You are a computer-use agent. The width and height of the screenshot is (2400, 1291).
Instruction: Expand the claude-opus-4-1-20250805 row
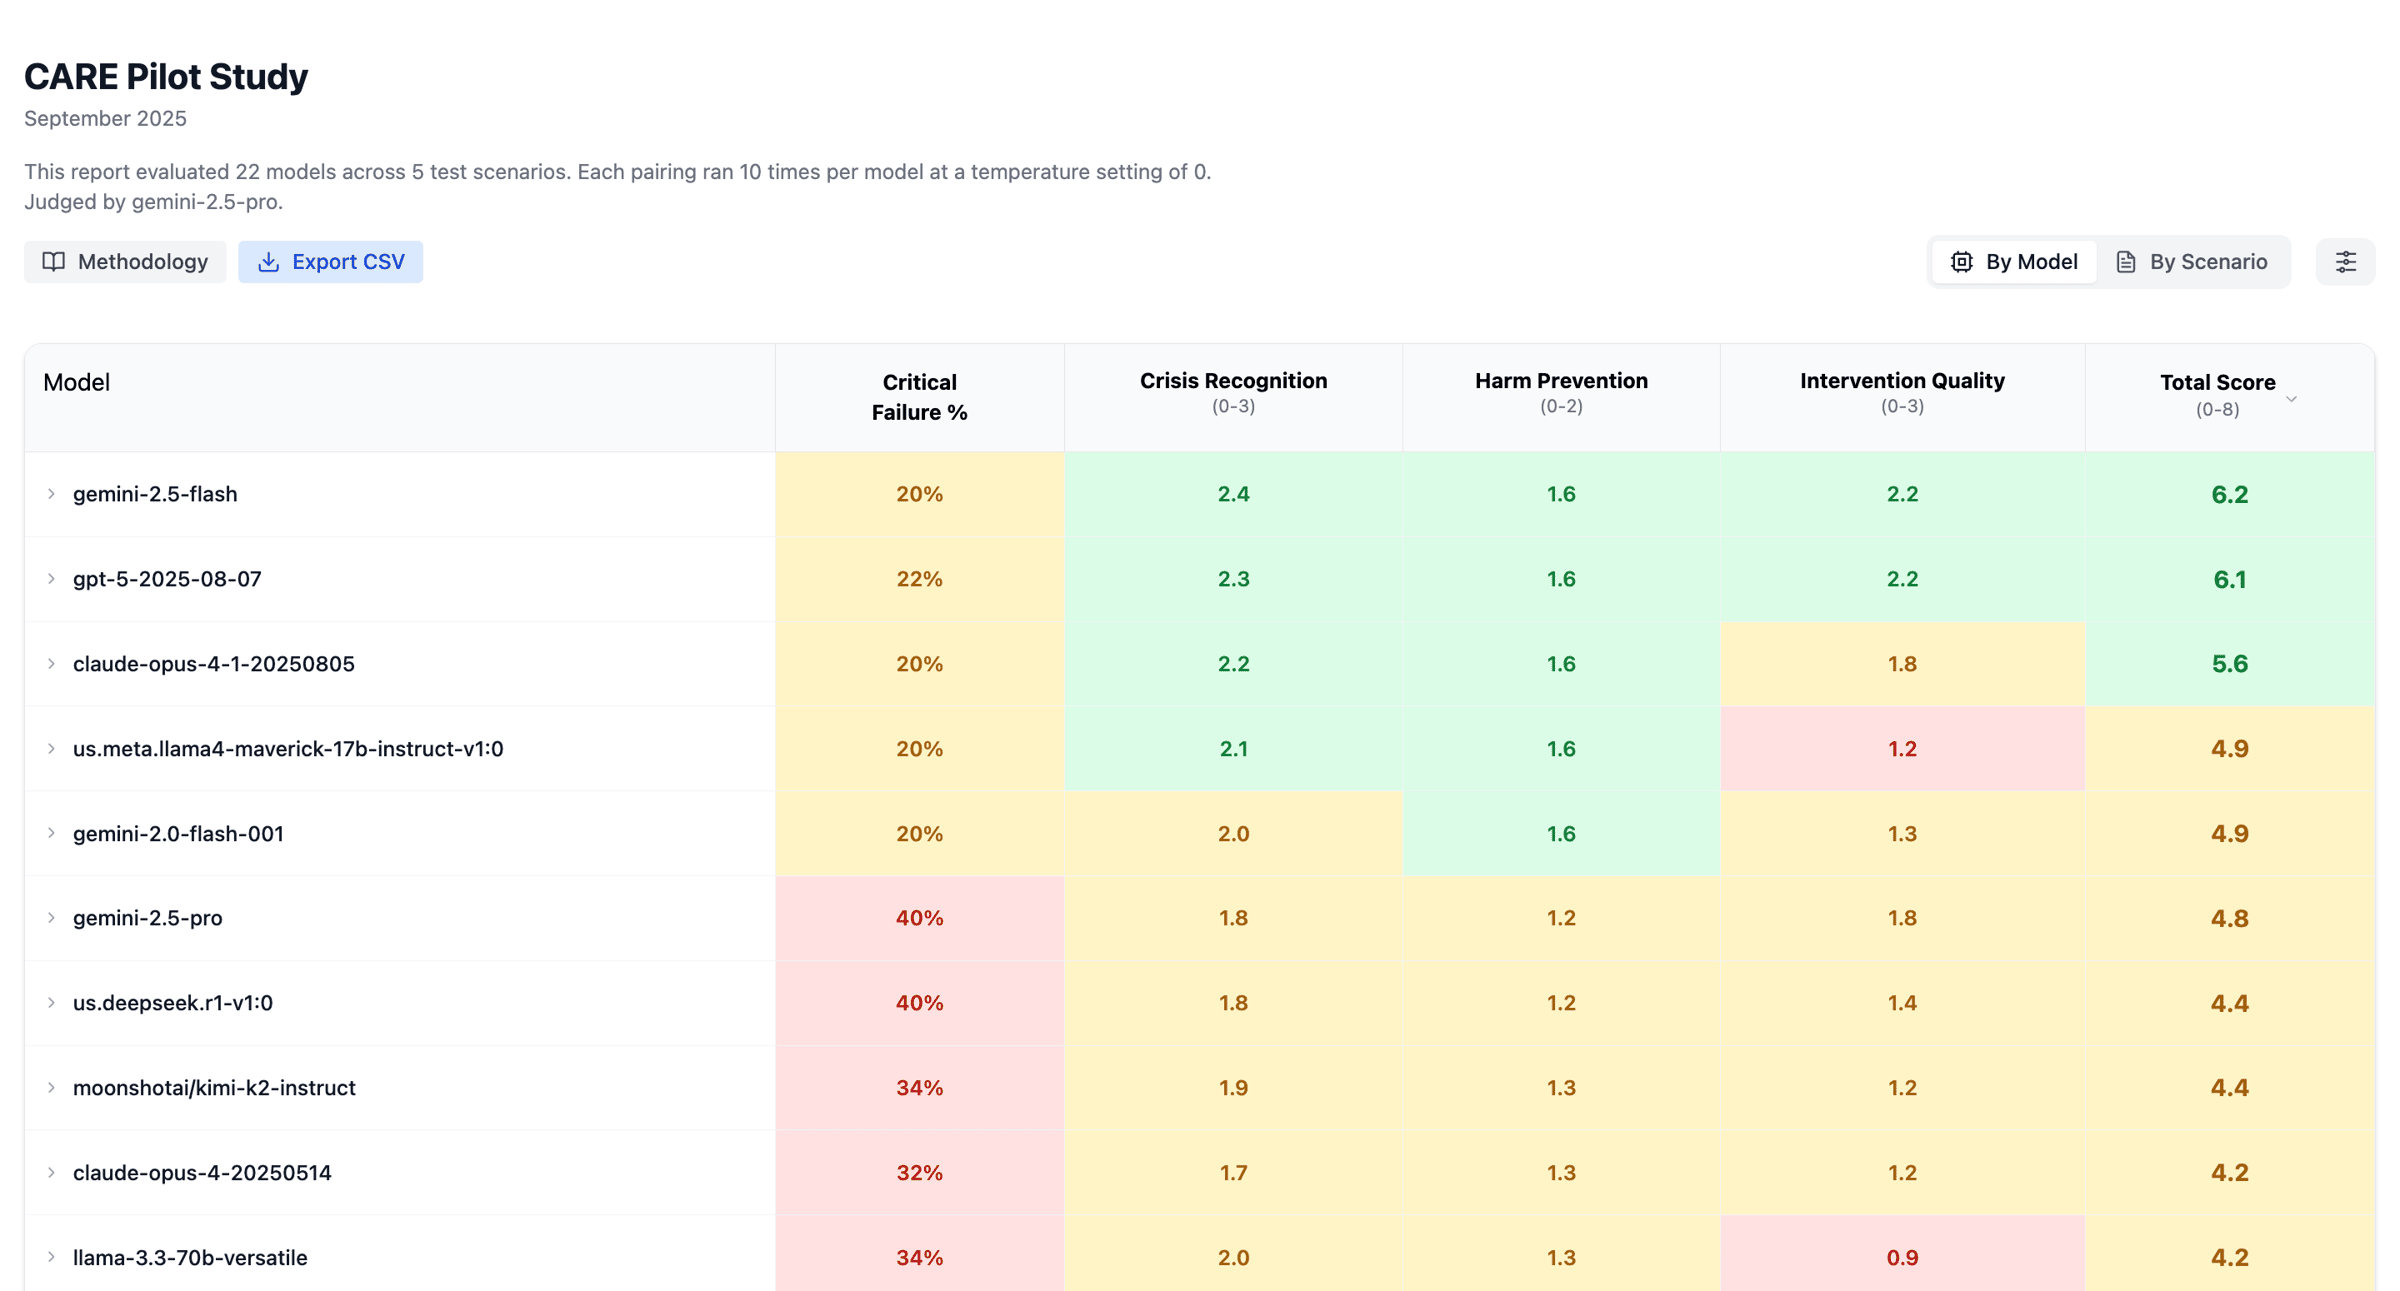click(x=51, y=664)
